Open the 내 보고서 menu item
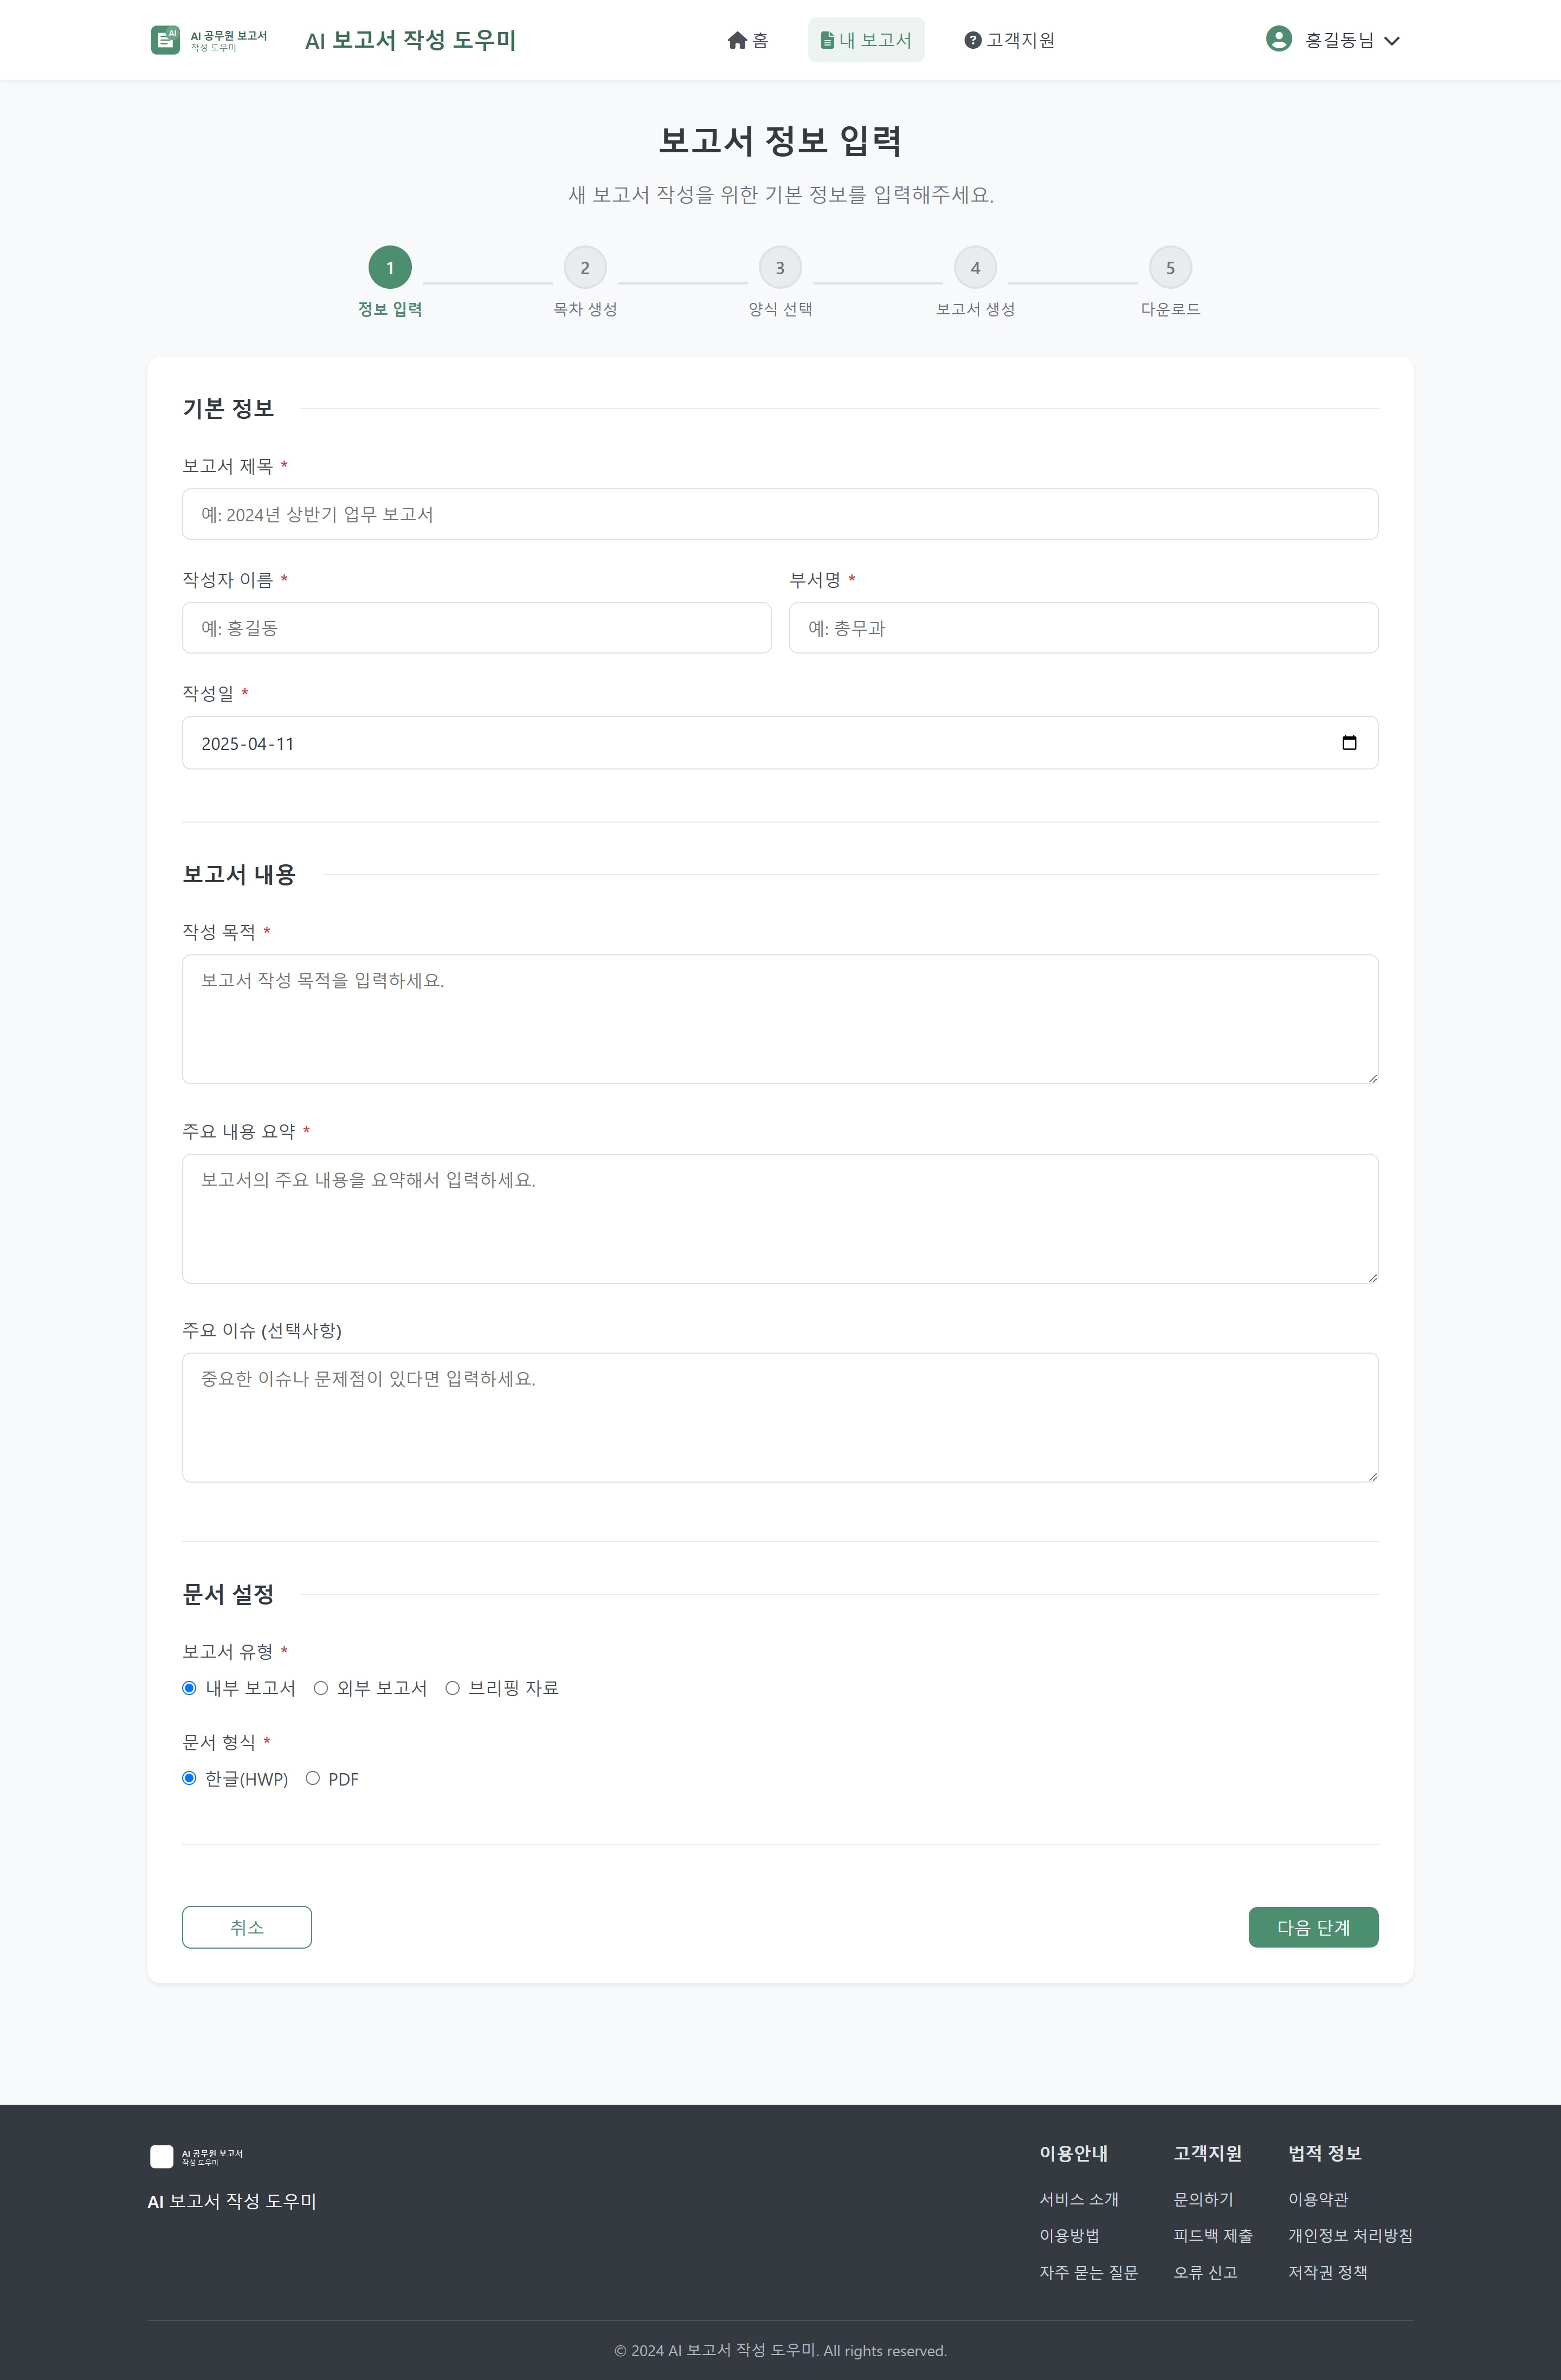Screen dimensions: 1561x2380 tap(866, 40)
